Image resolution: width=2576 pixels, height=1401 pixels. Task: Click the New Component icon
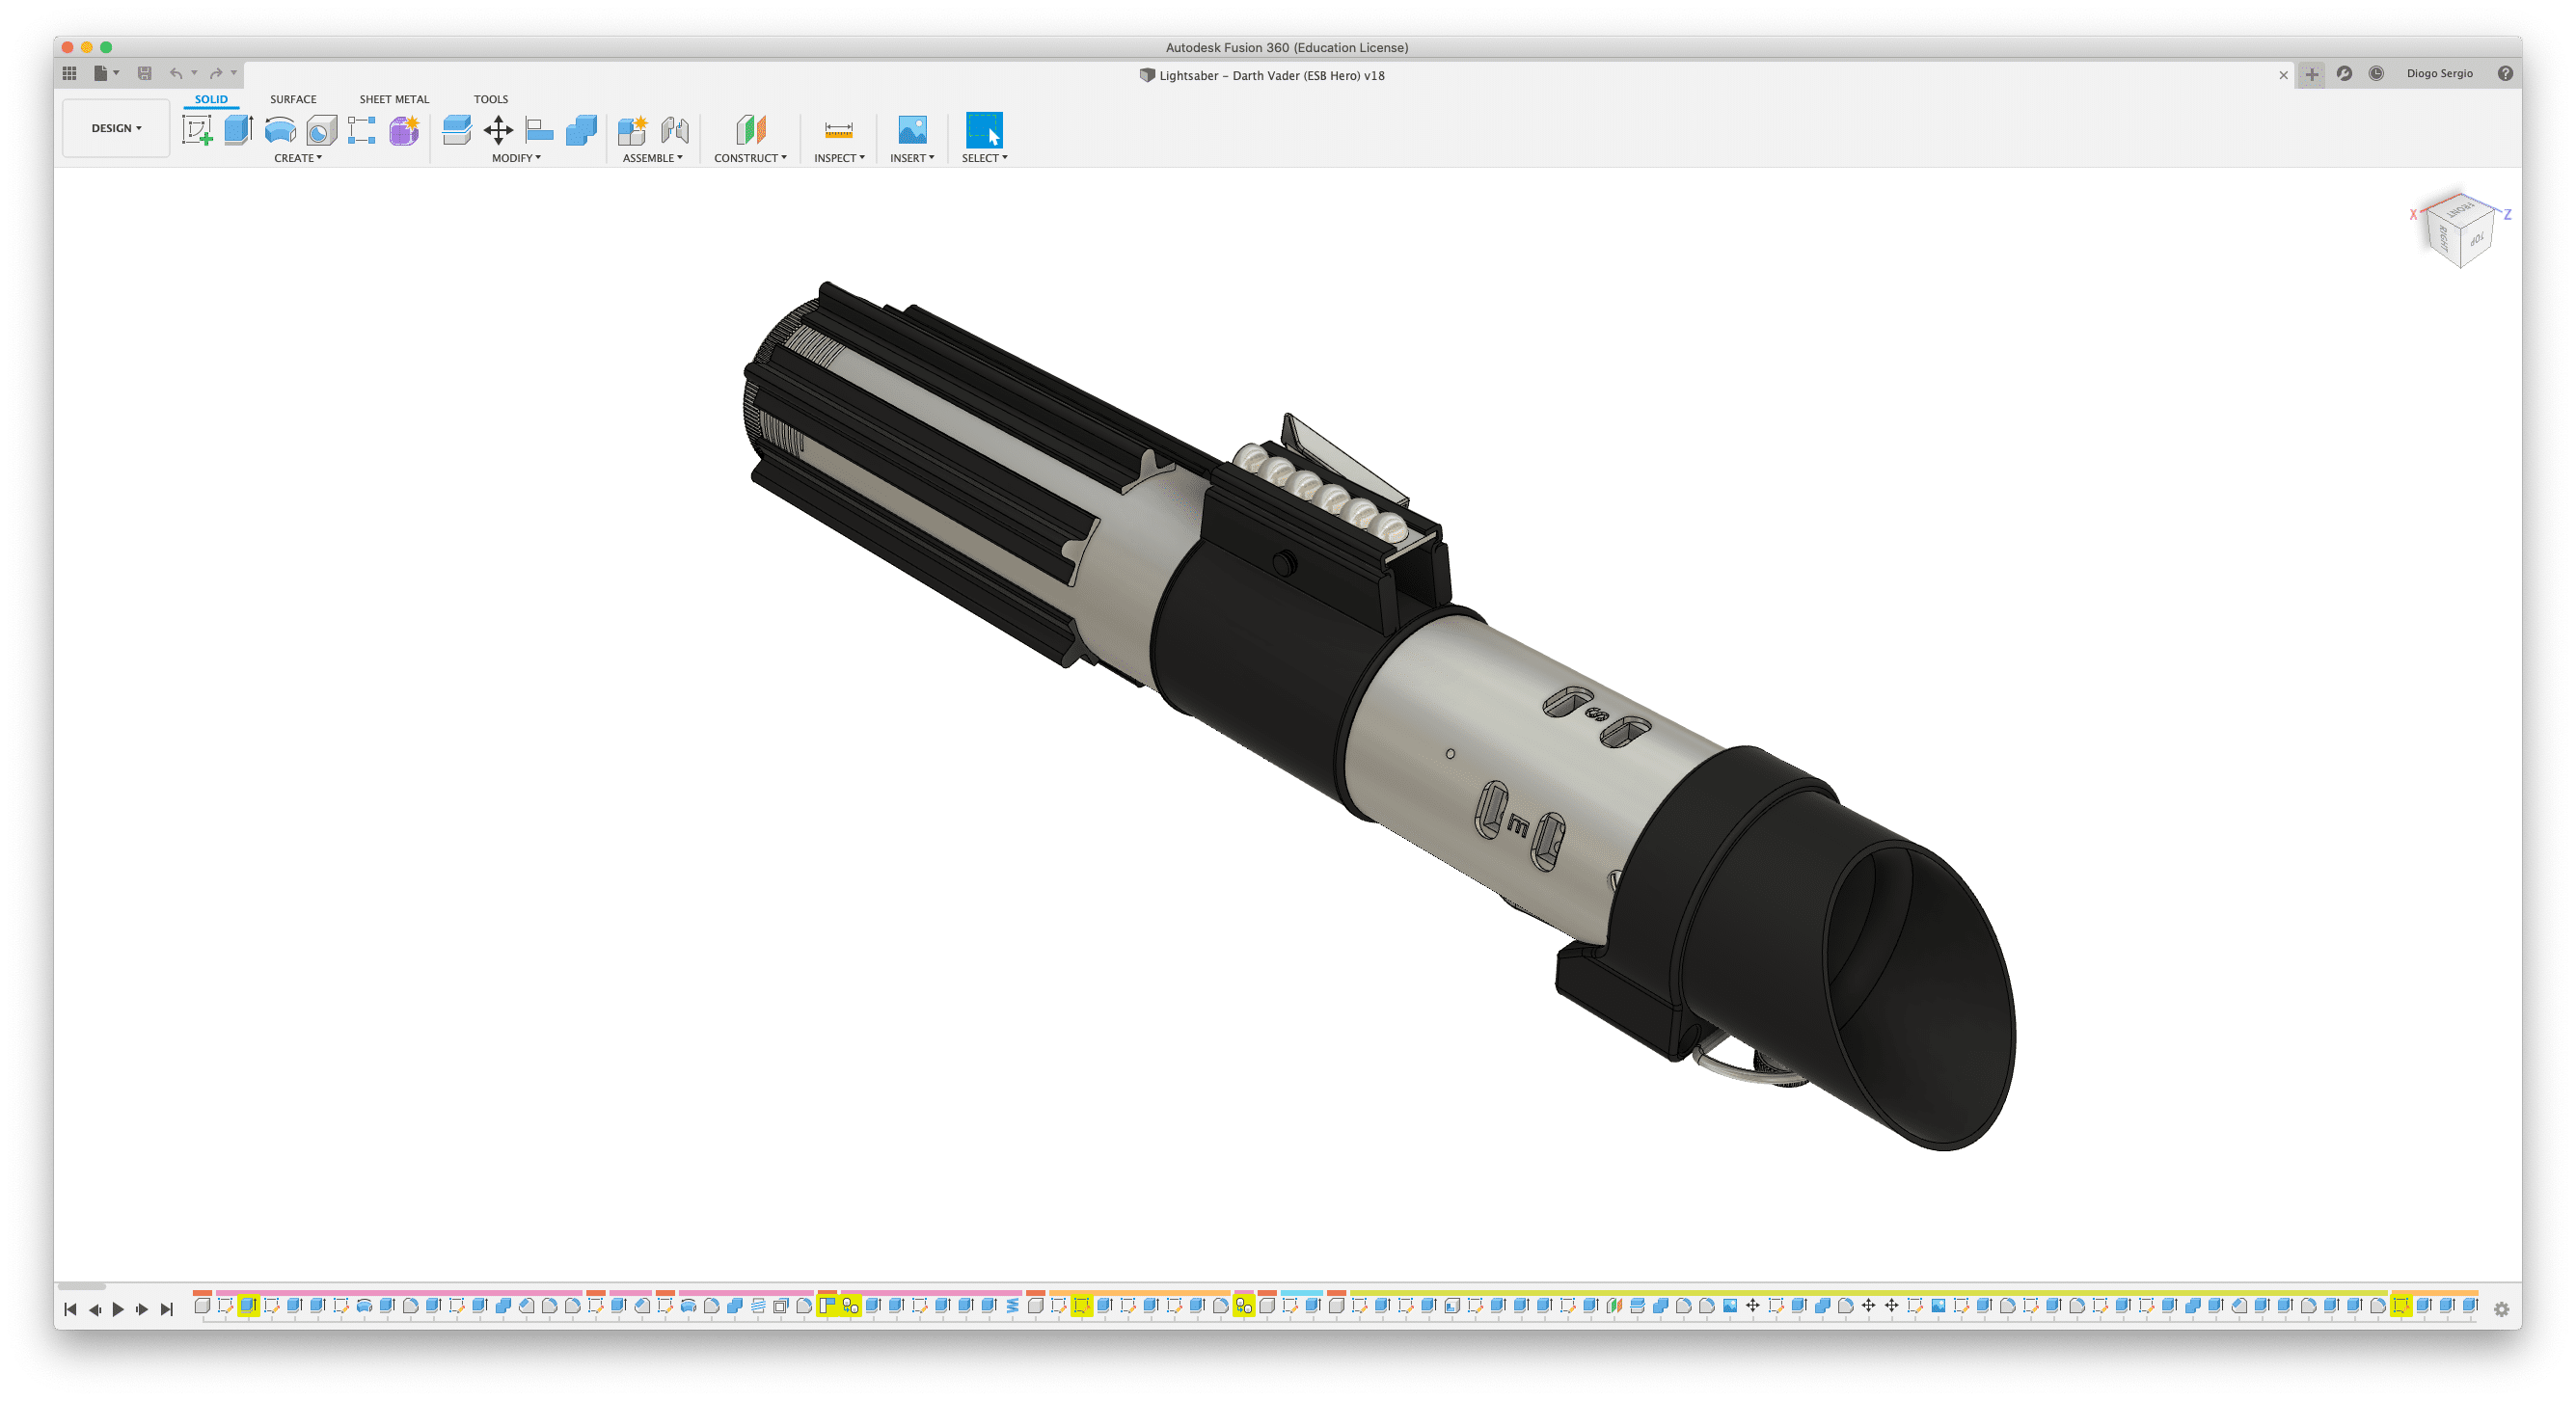click(632, 130)
